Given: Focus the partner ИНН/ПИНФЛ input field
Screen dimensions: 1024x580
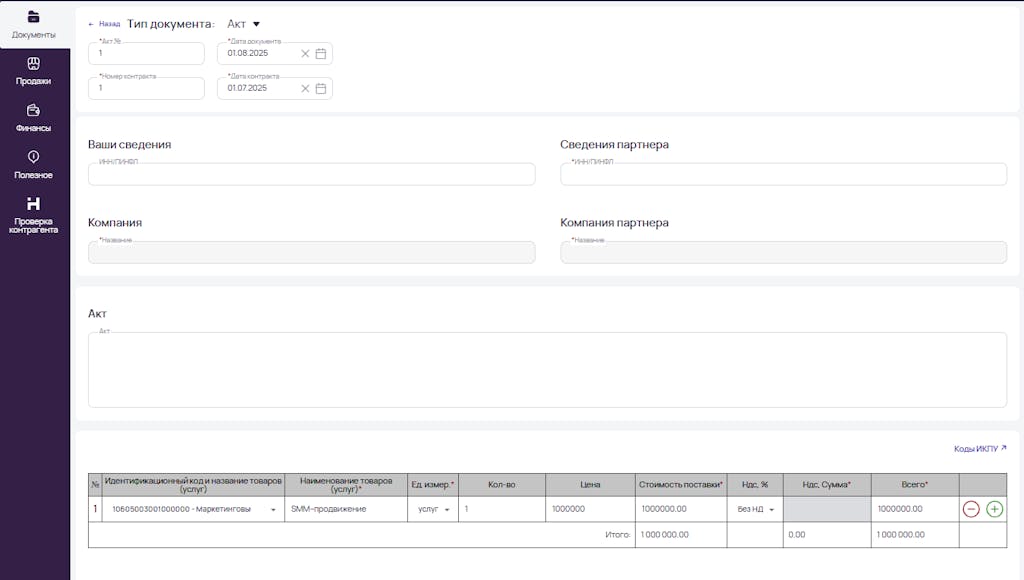Looking at the screenshot, I should [783, 174].
